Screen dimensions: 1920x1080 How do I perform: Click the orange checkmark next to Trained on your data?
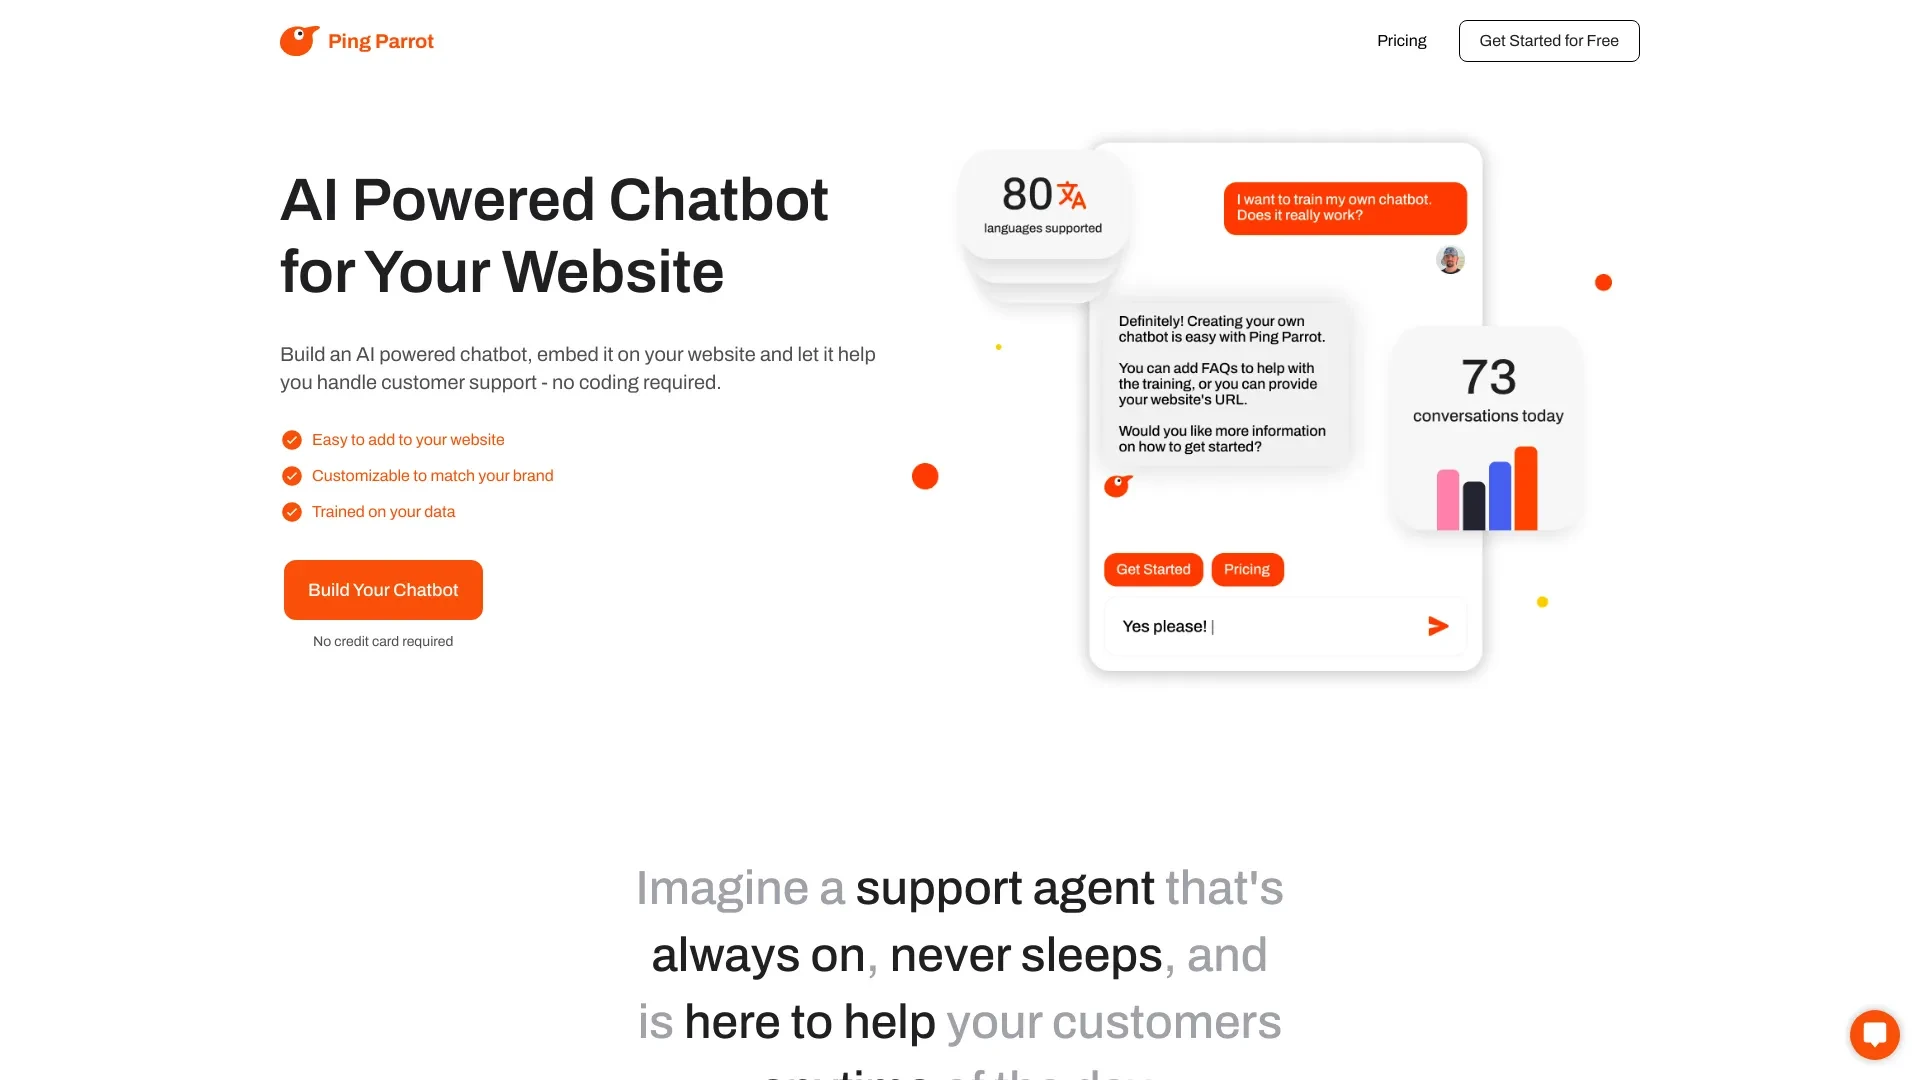[290, 512]
